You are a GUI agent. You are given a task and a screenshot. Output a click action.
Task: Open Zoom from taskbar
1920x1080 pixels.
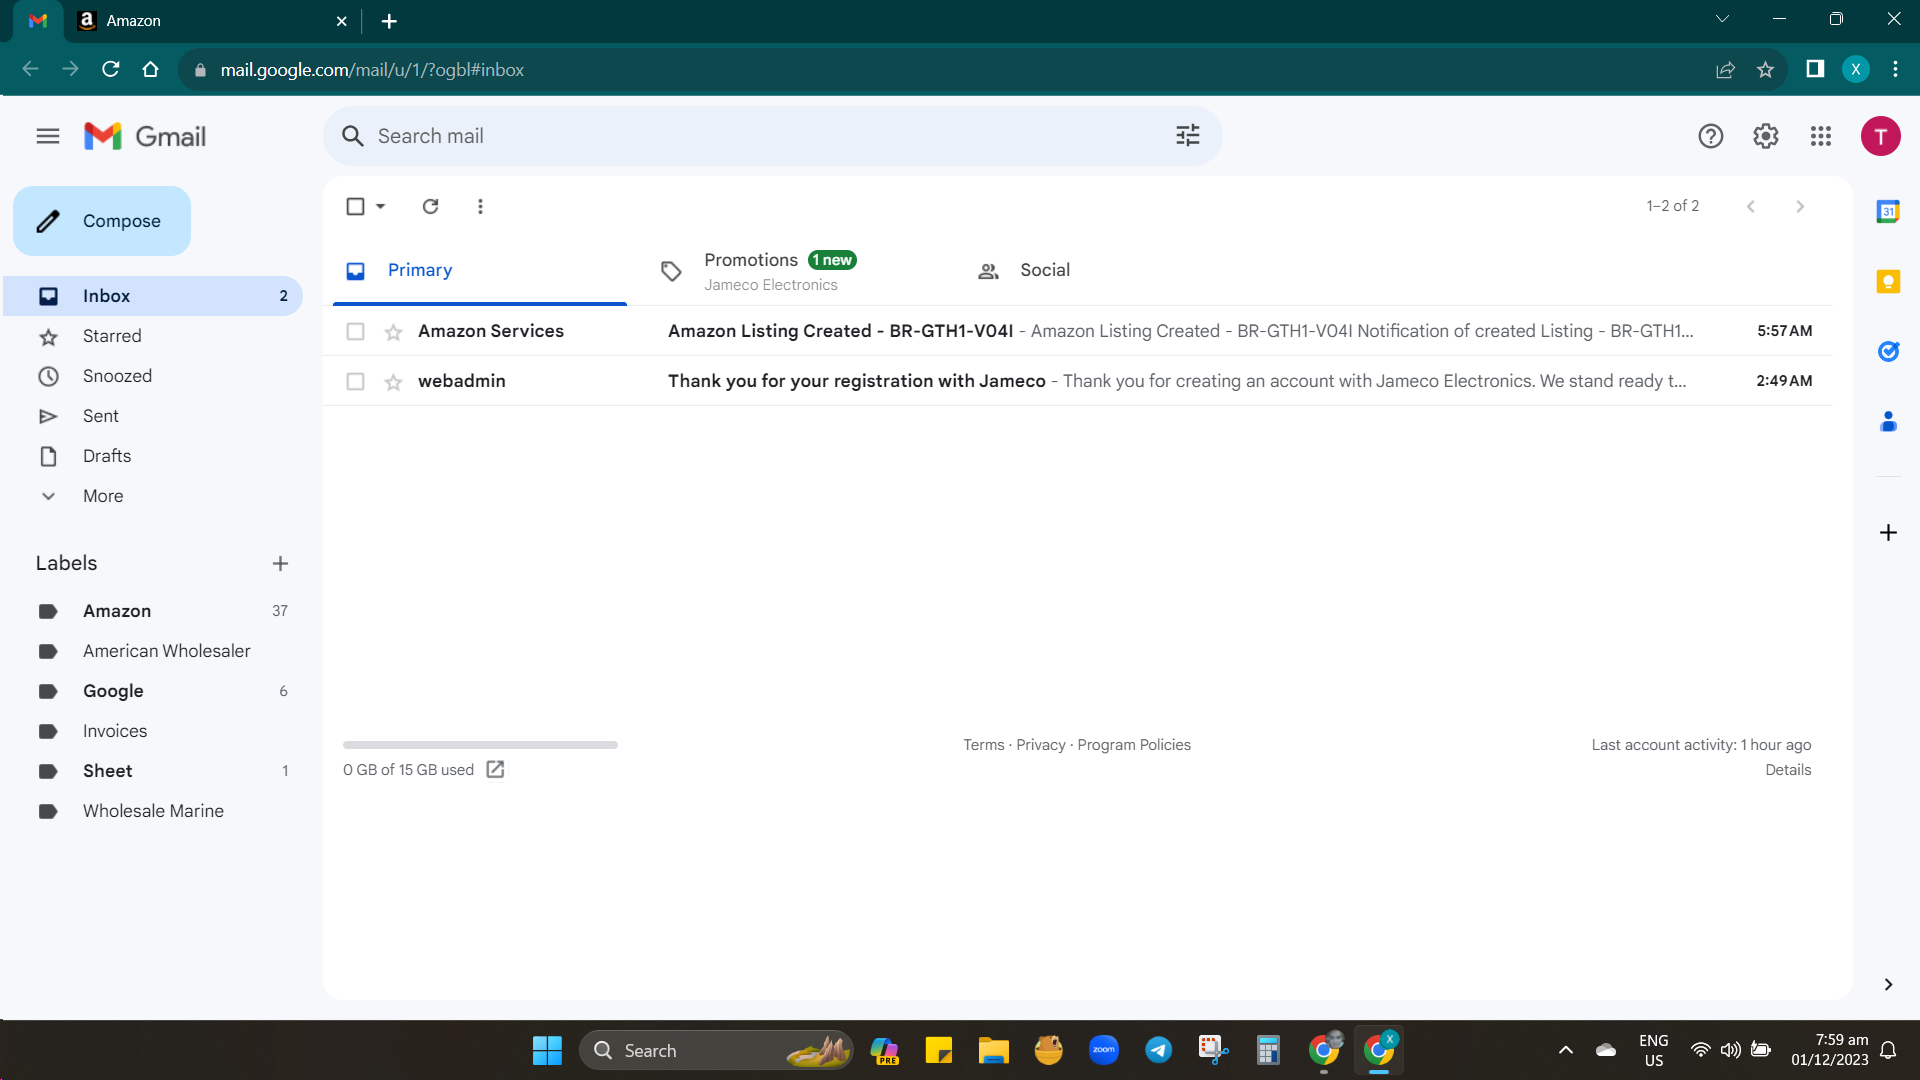click(1104, 1050)
